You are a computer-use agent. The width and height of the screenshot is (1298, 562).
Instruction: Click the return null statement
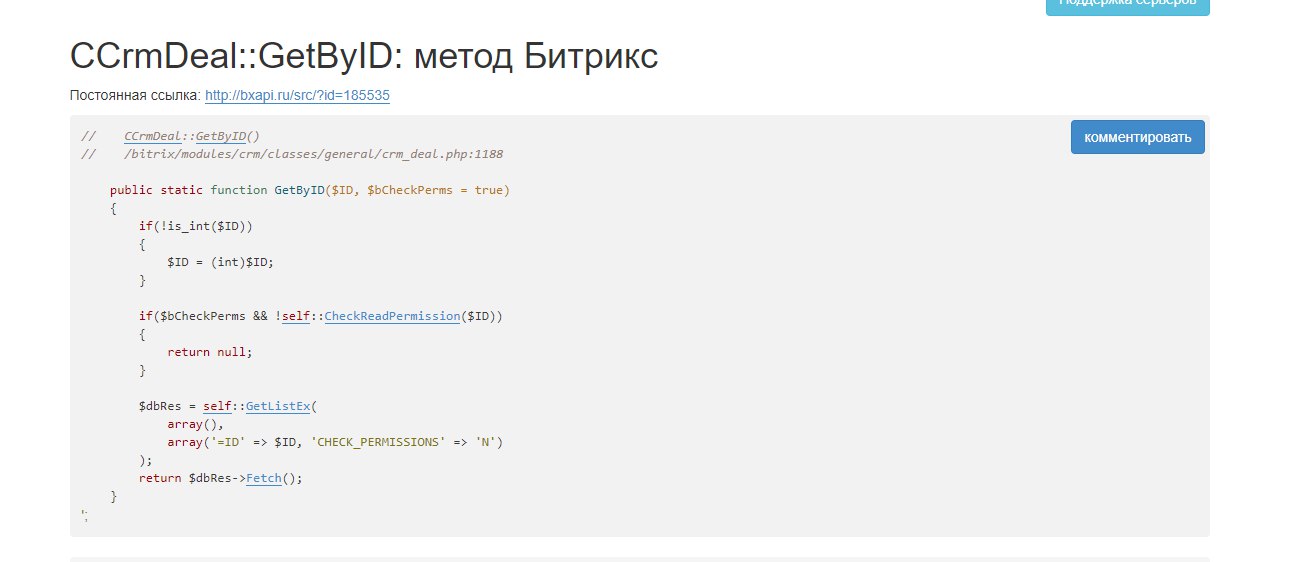tap(210, 352)
